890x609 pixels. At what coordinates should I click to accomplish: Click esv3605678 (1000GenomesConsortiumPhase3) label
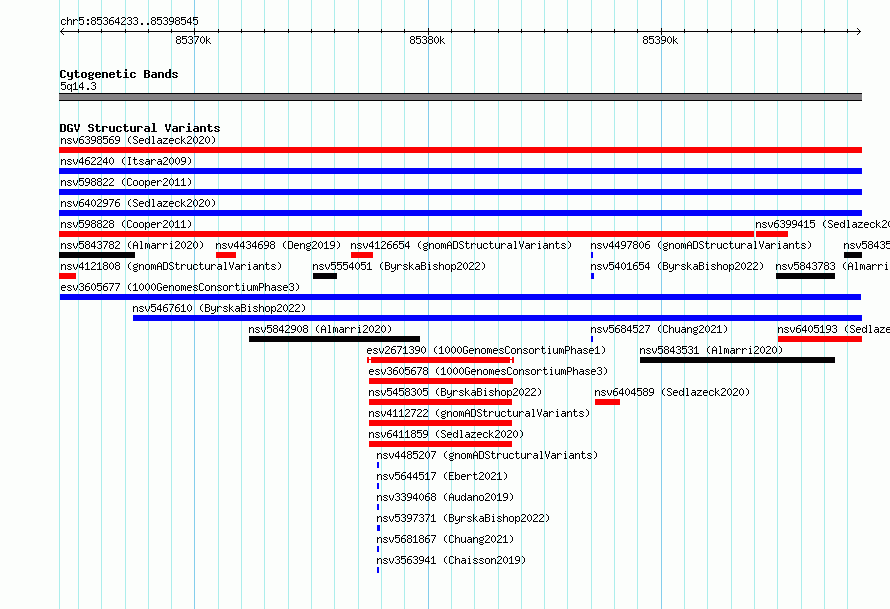(488, 371)
